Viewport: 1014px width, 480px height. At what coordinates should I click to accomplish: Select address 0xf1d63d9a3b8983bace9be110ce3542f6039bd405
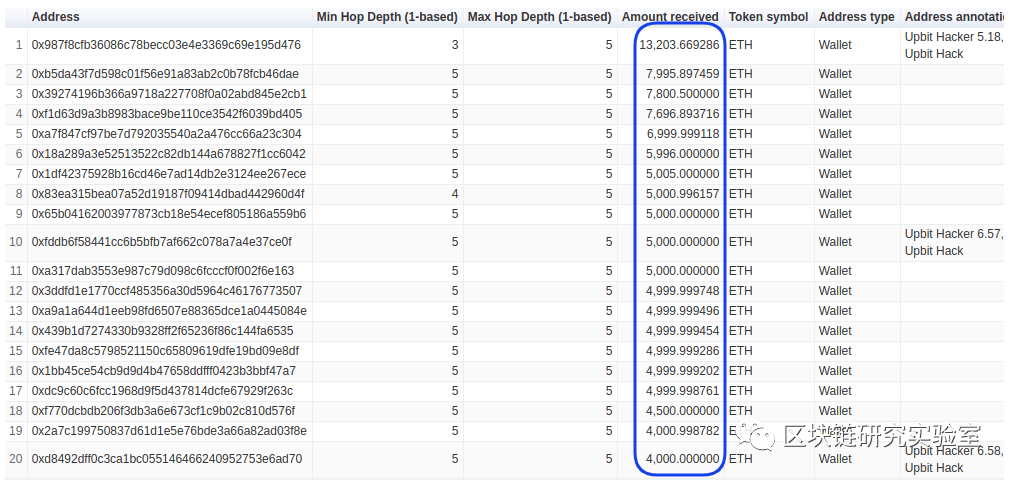click(x=167, y=114)
